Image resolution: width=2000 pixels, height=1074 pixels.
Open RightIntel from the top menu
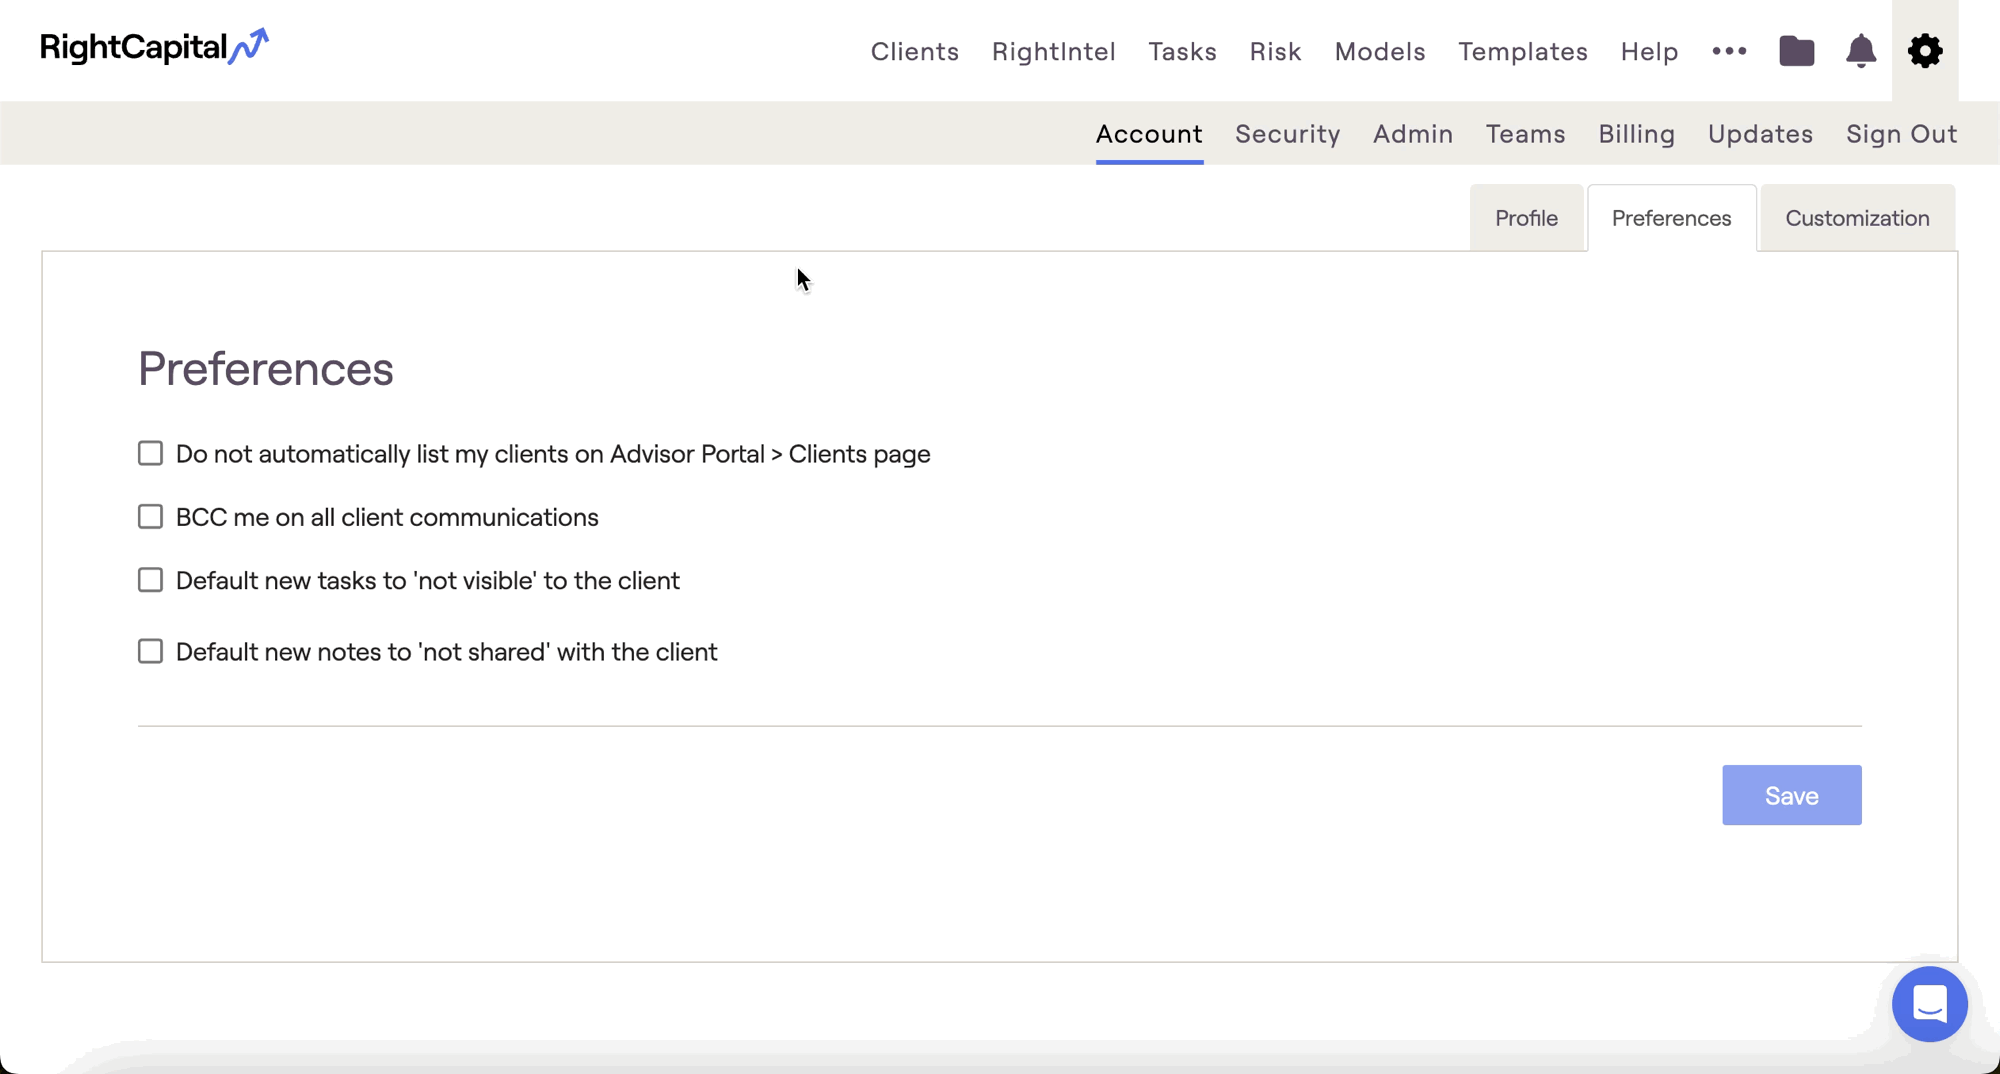(1054, 51)
